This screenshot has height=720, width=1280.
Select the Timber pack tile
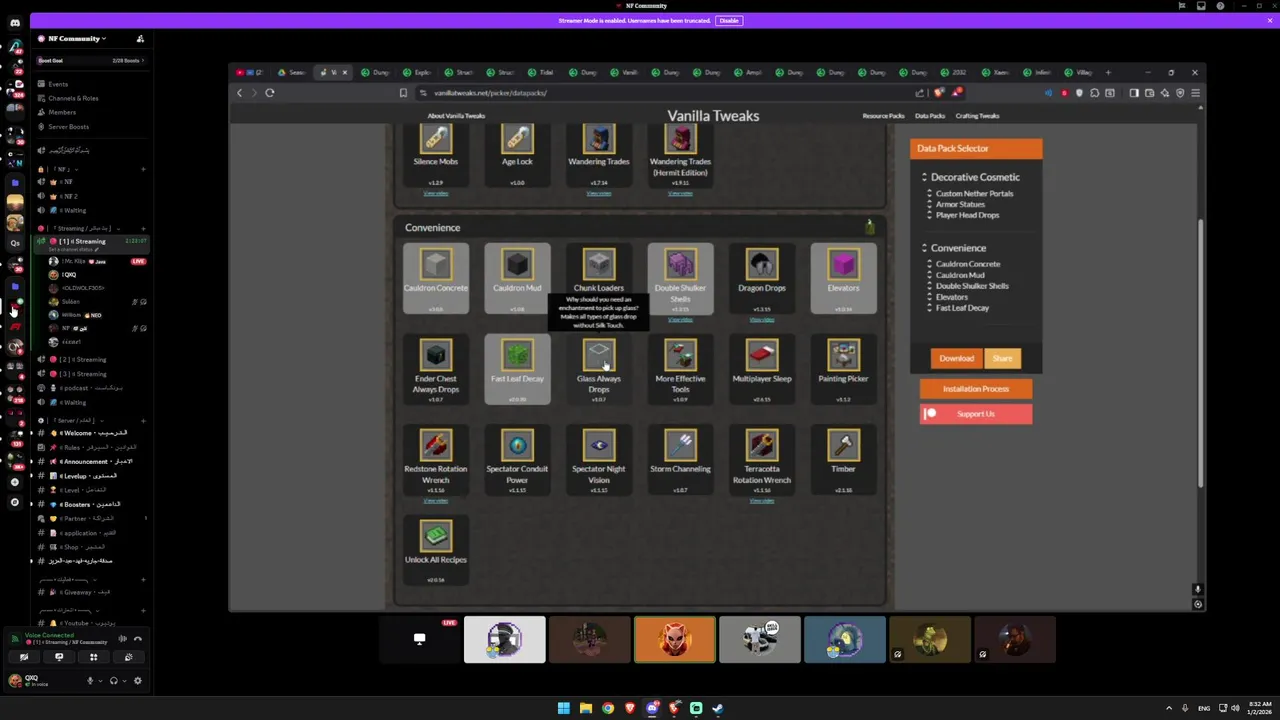point(843,460)
